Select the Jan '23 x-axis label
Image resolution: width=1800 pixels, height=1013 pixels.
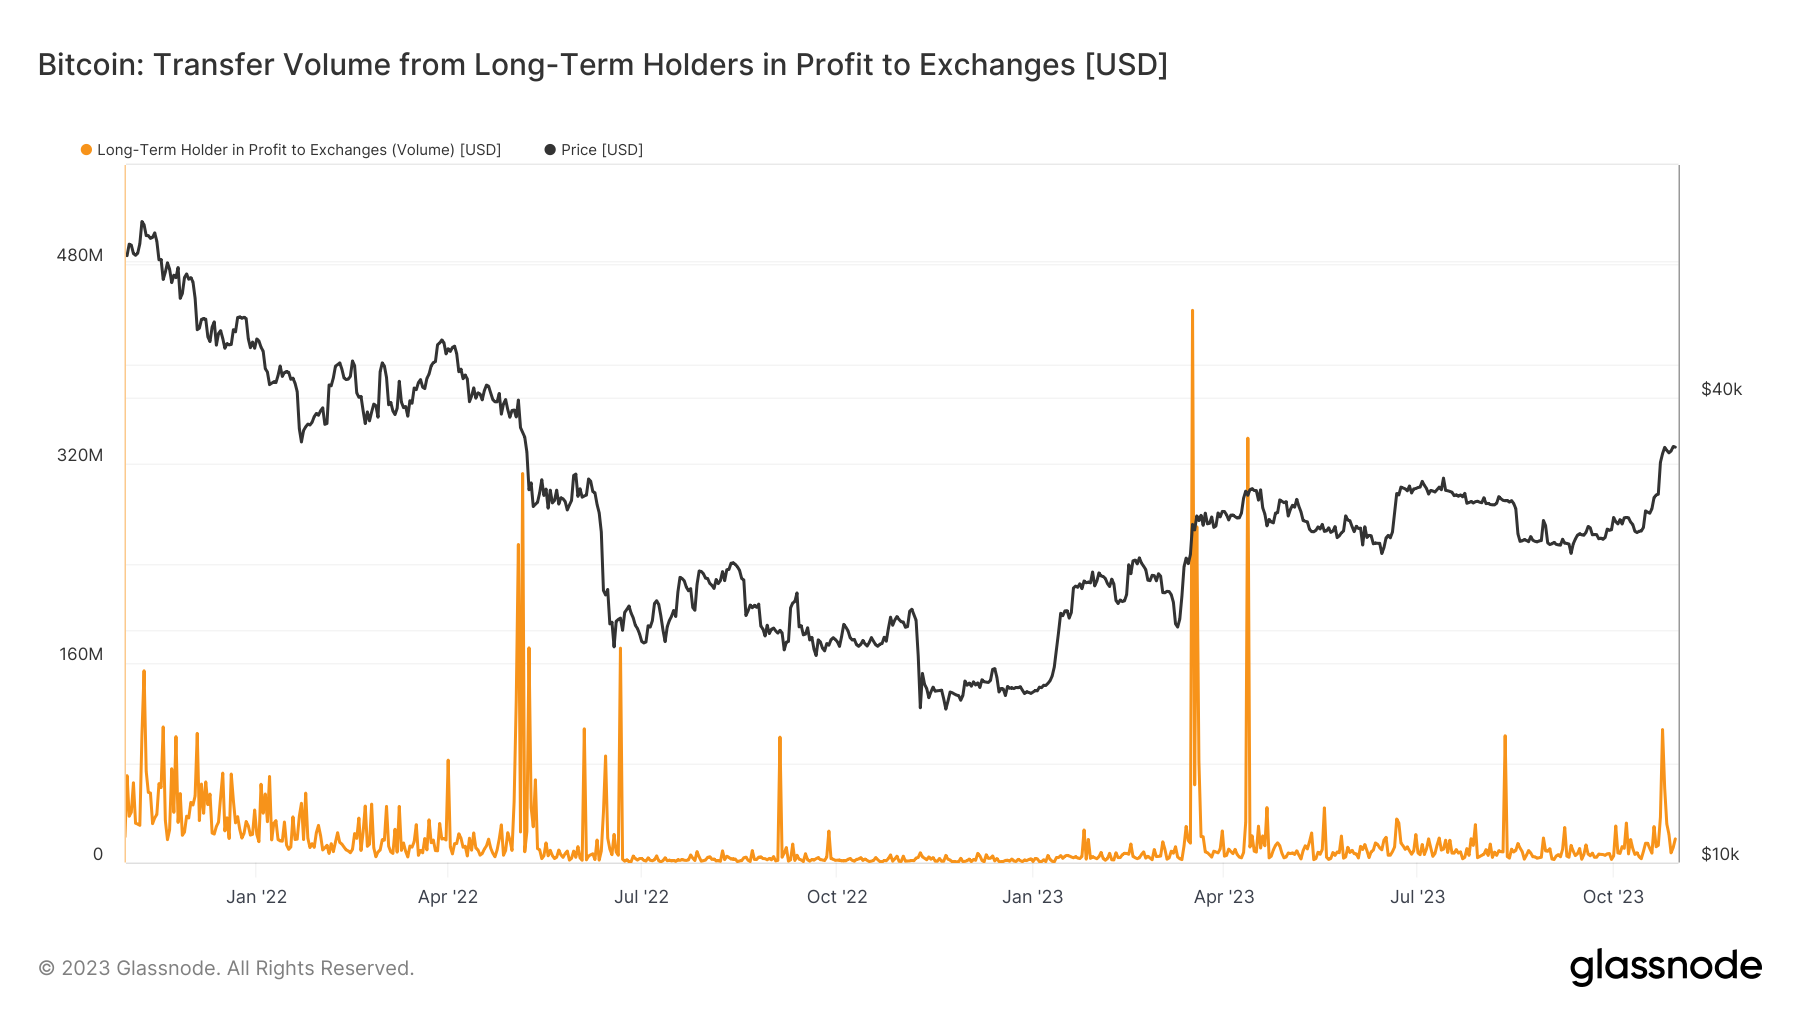(1032, 897)
